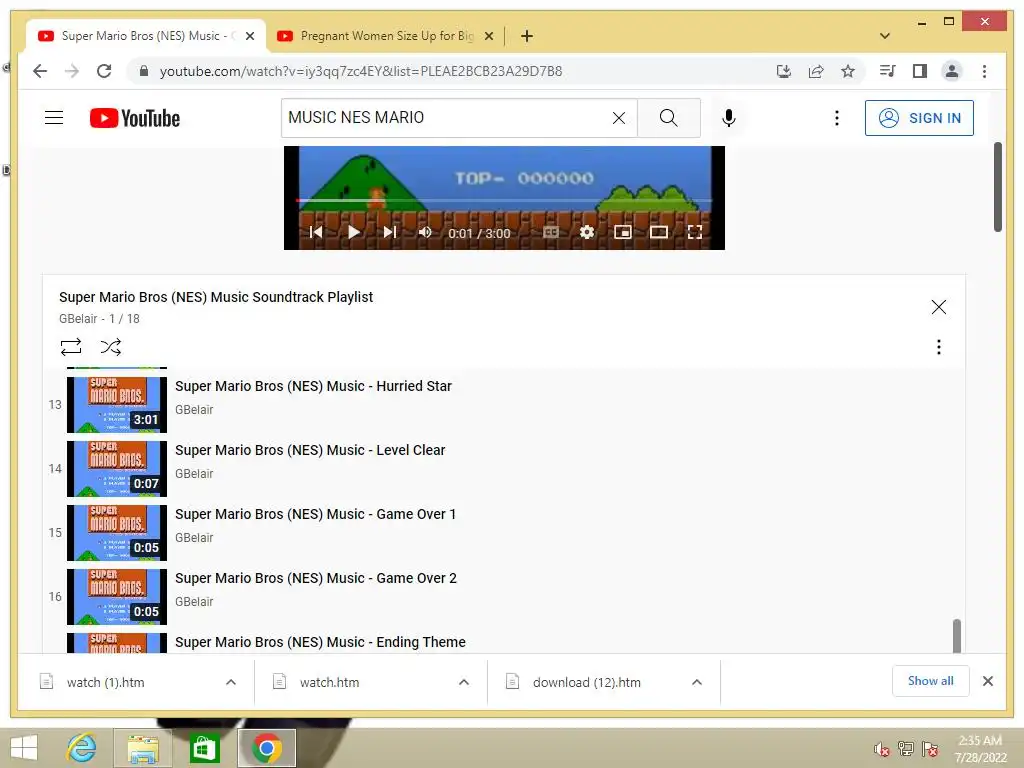
Task: Click the playlist scrollbar thumb
Action: (x=957, y=636)
